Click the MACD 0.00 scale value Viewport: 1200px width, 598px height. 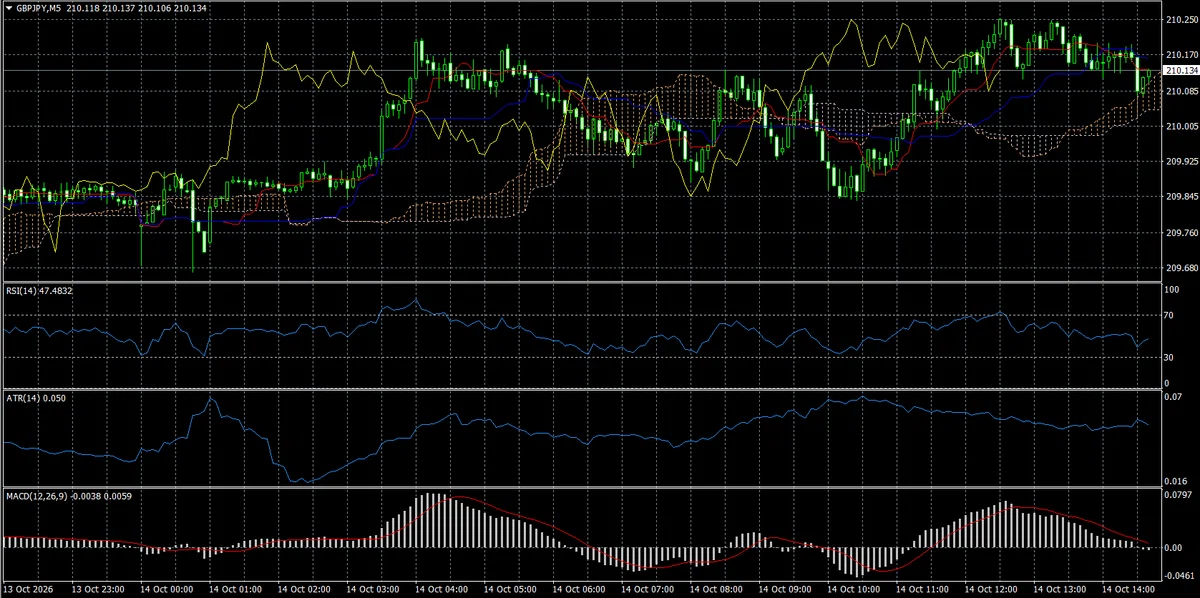tap(1175, 548)
